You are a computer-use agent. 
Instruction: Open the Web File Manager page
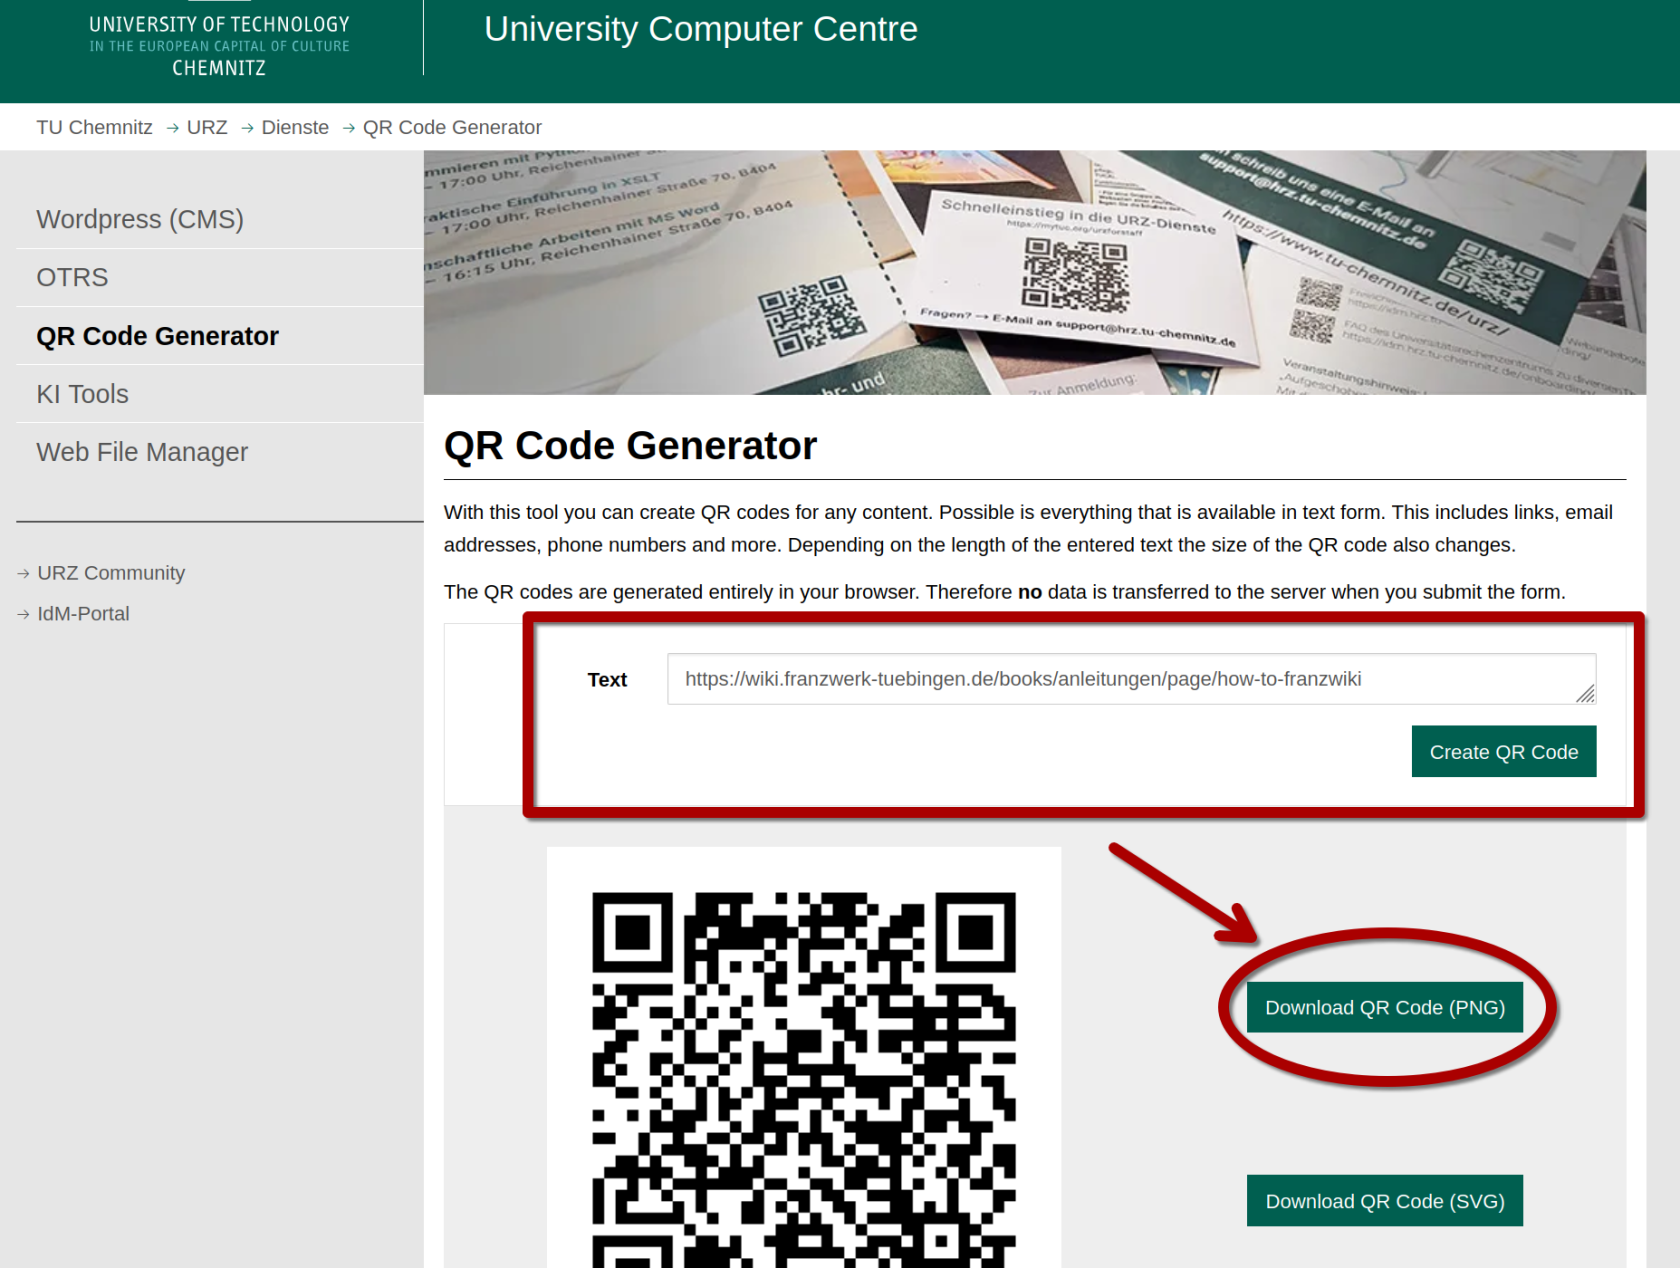(x=142, y=452)
